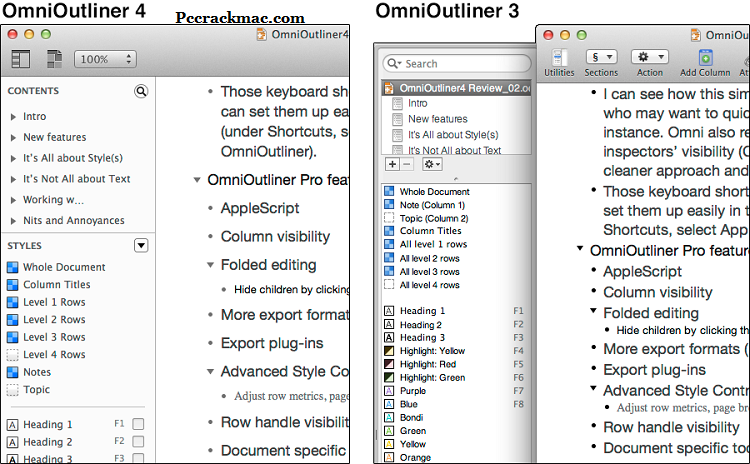Expand Nits and Annoyances section

coord(13,221)
